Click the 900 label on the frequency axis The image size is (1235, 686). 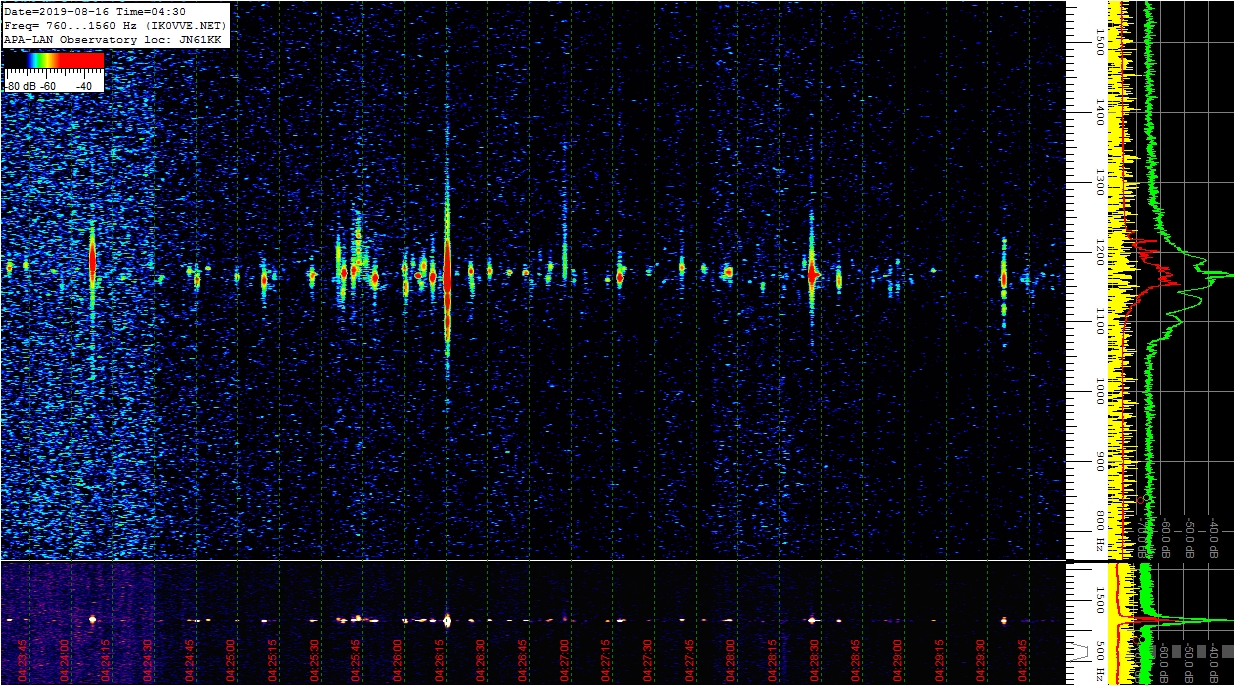1099,462
